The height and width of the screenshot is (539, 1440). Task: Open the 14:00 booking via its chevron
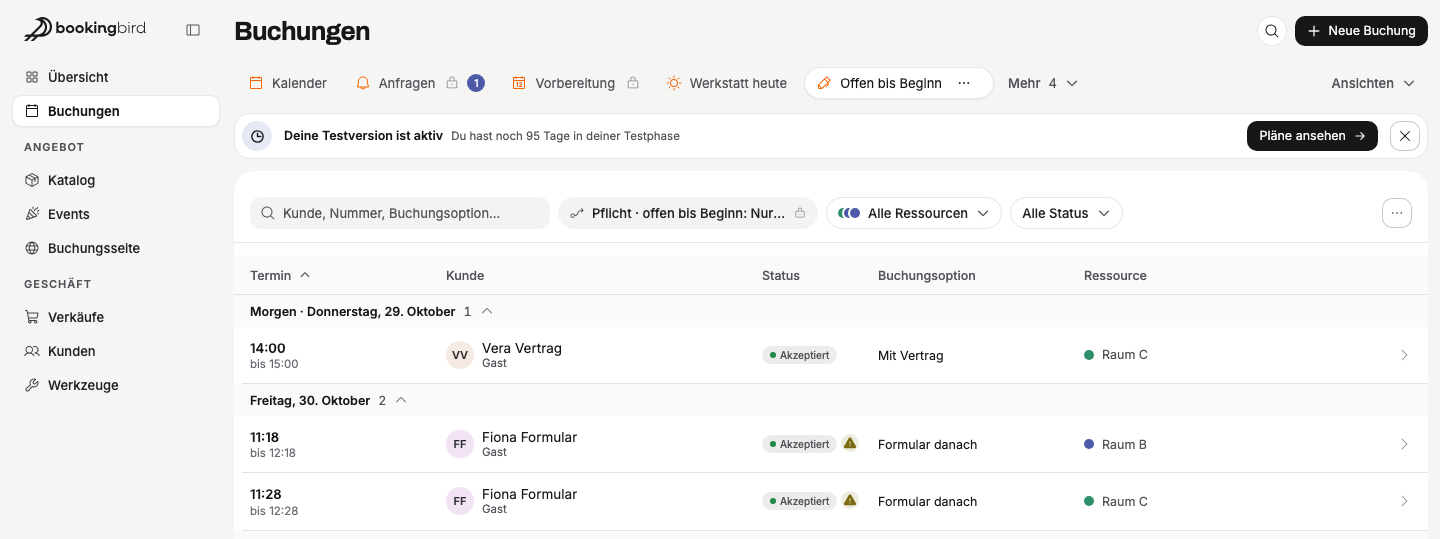pos(1404,355)
